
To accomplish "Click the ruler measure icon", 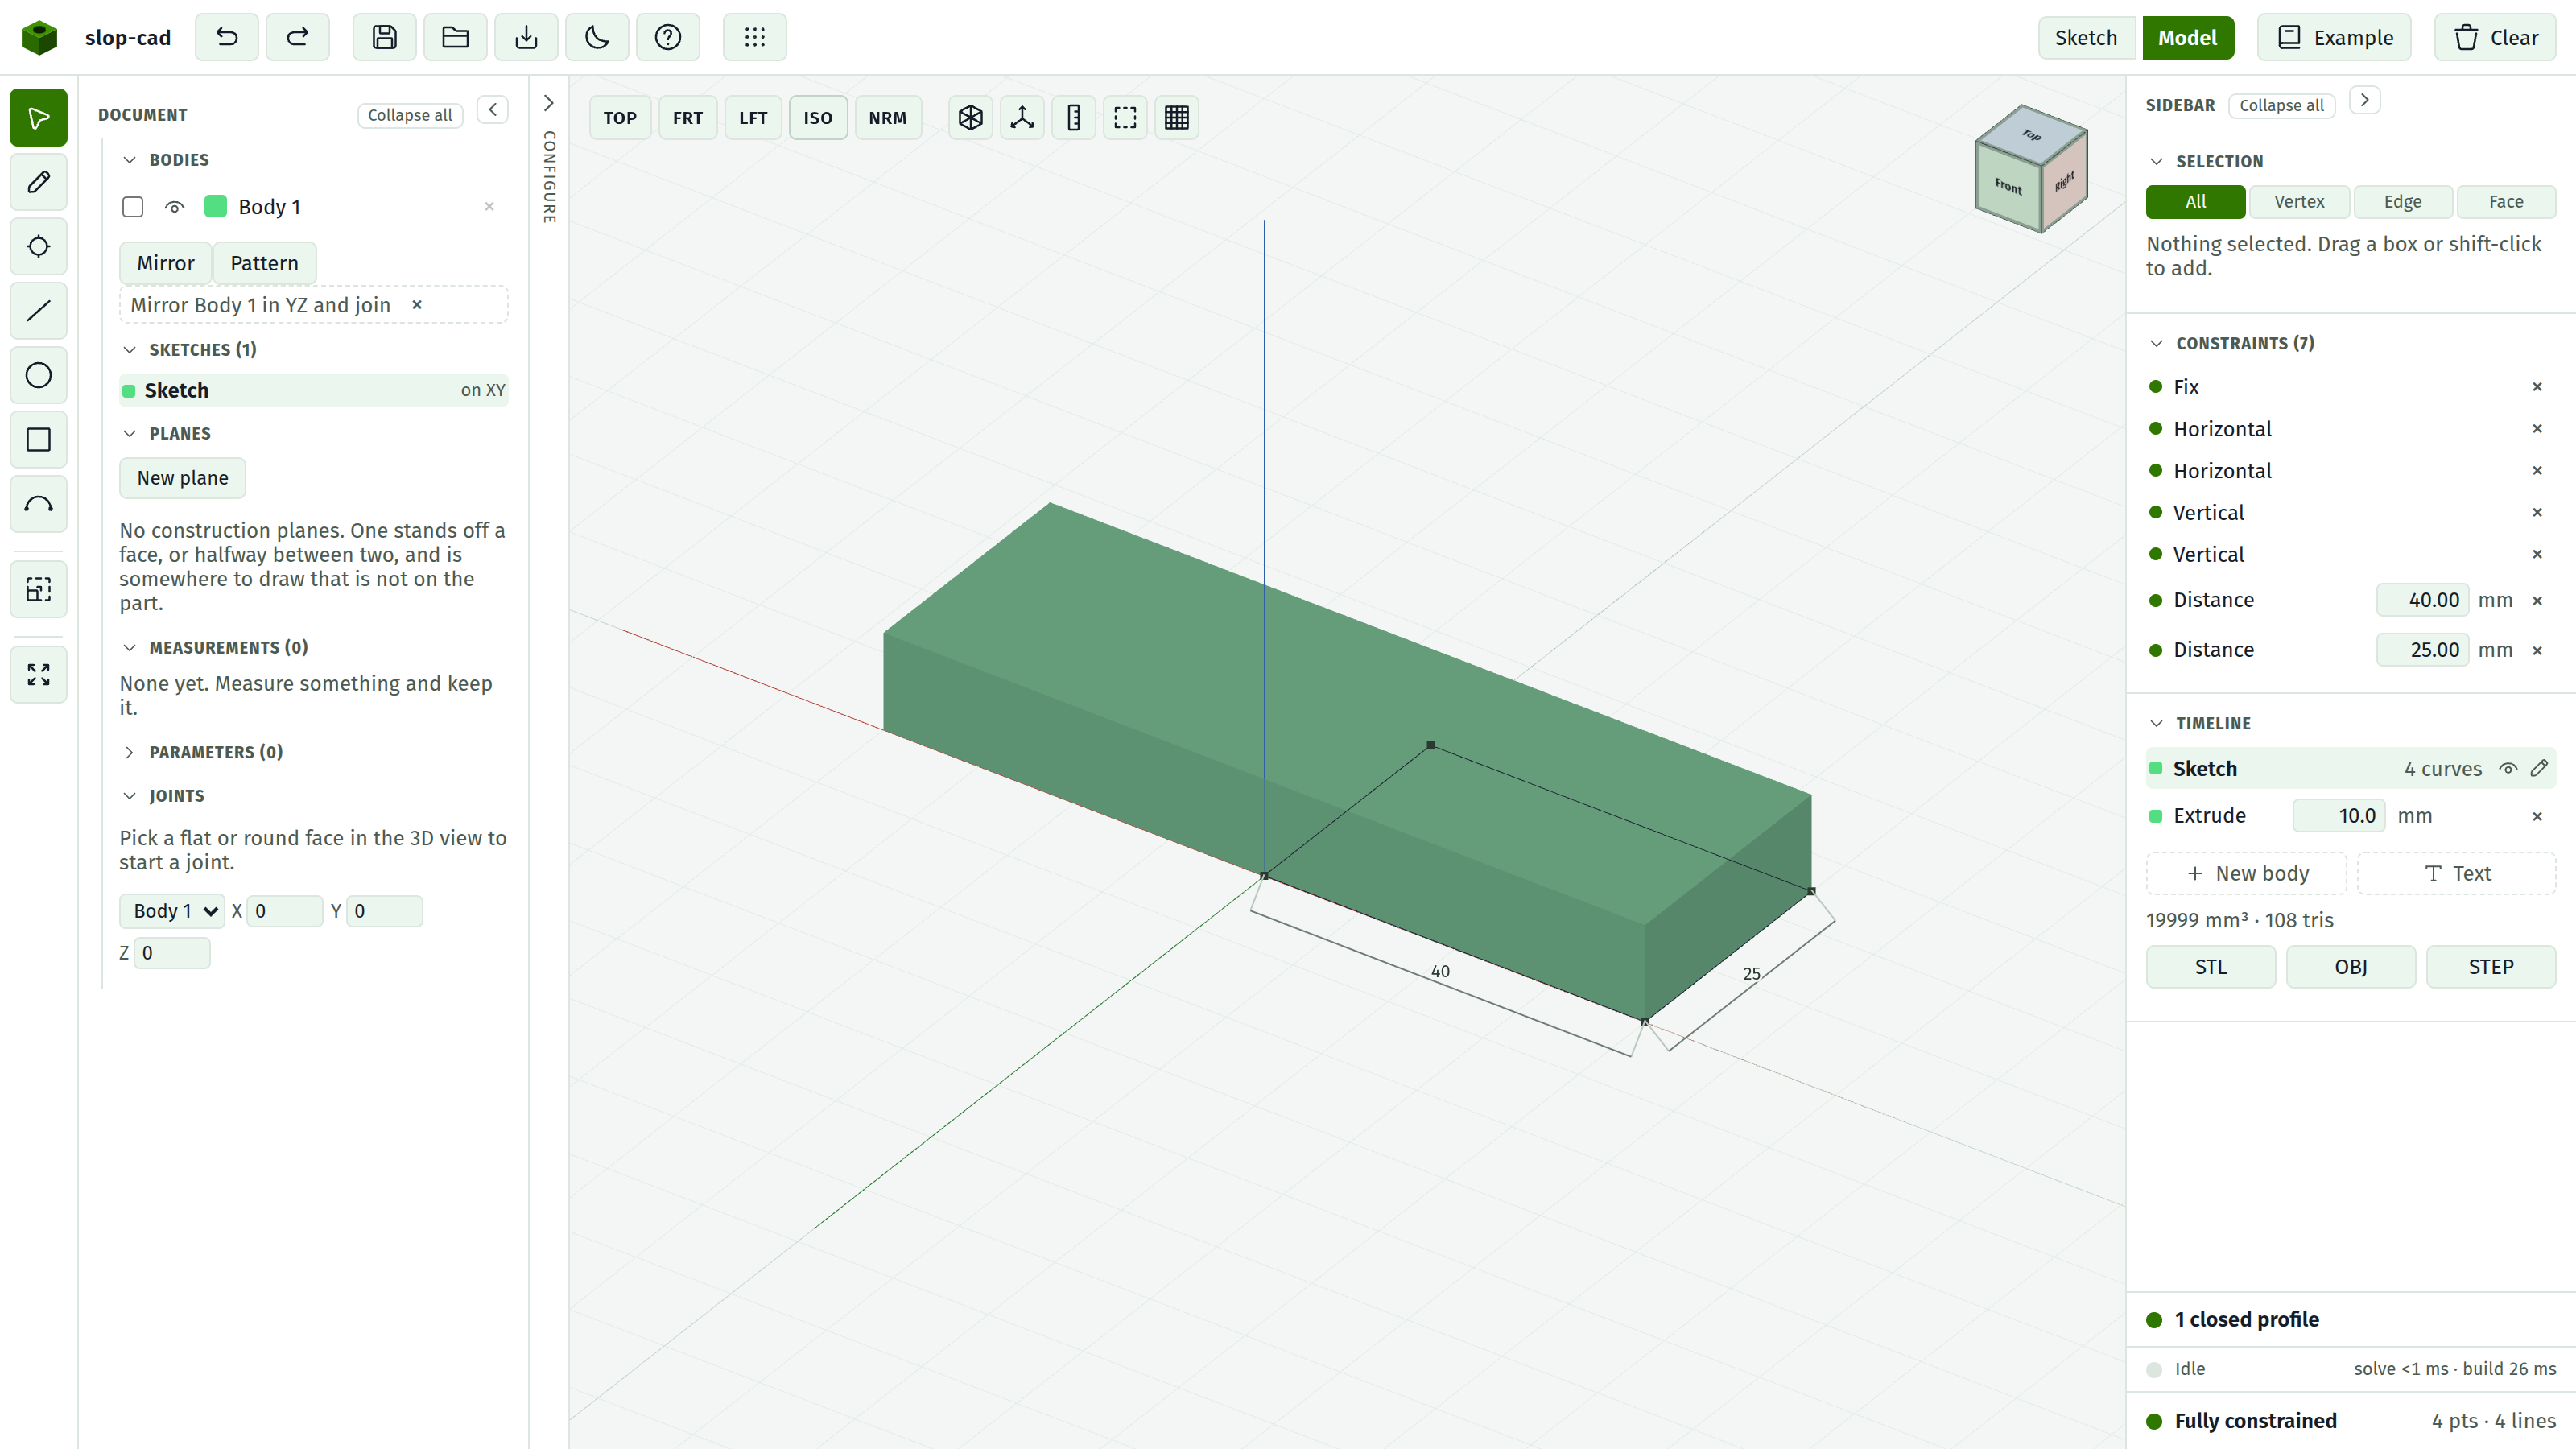I will [1074, 117].
